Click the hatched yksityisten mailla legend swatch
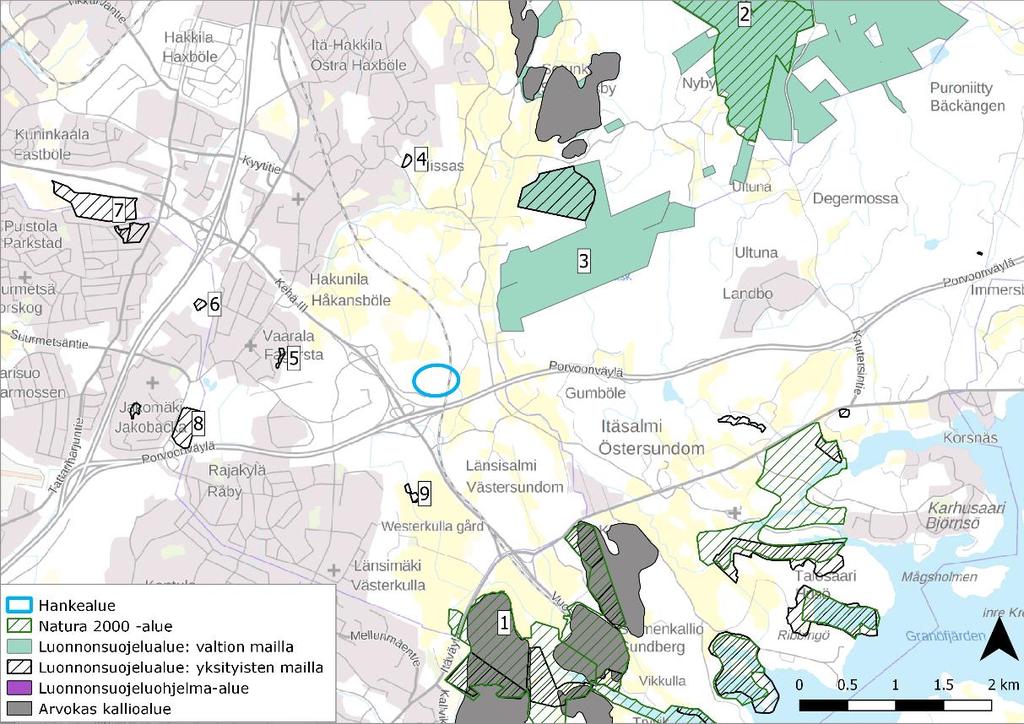 (x=19, y=667)
